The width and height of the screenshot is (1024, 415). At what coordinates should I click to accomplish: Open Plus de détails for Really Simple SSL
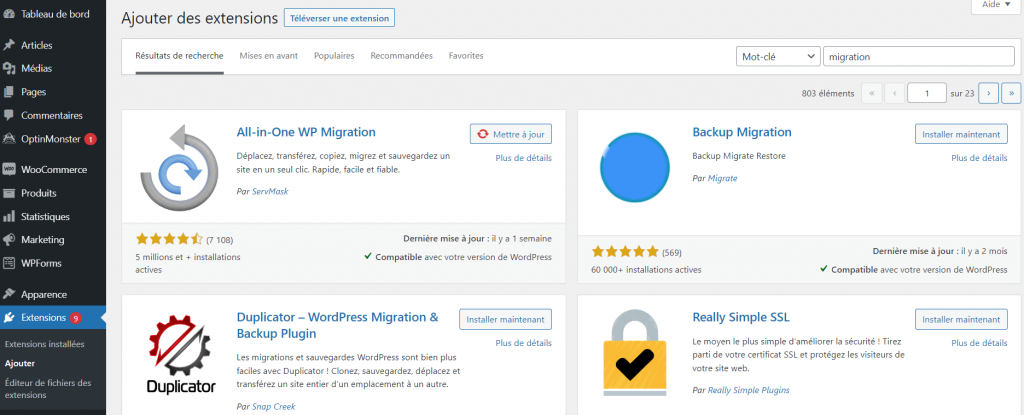point(979,342)
